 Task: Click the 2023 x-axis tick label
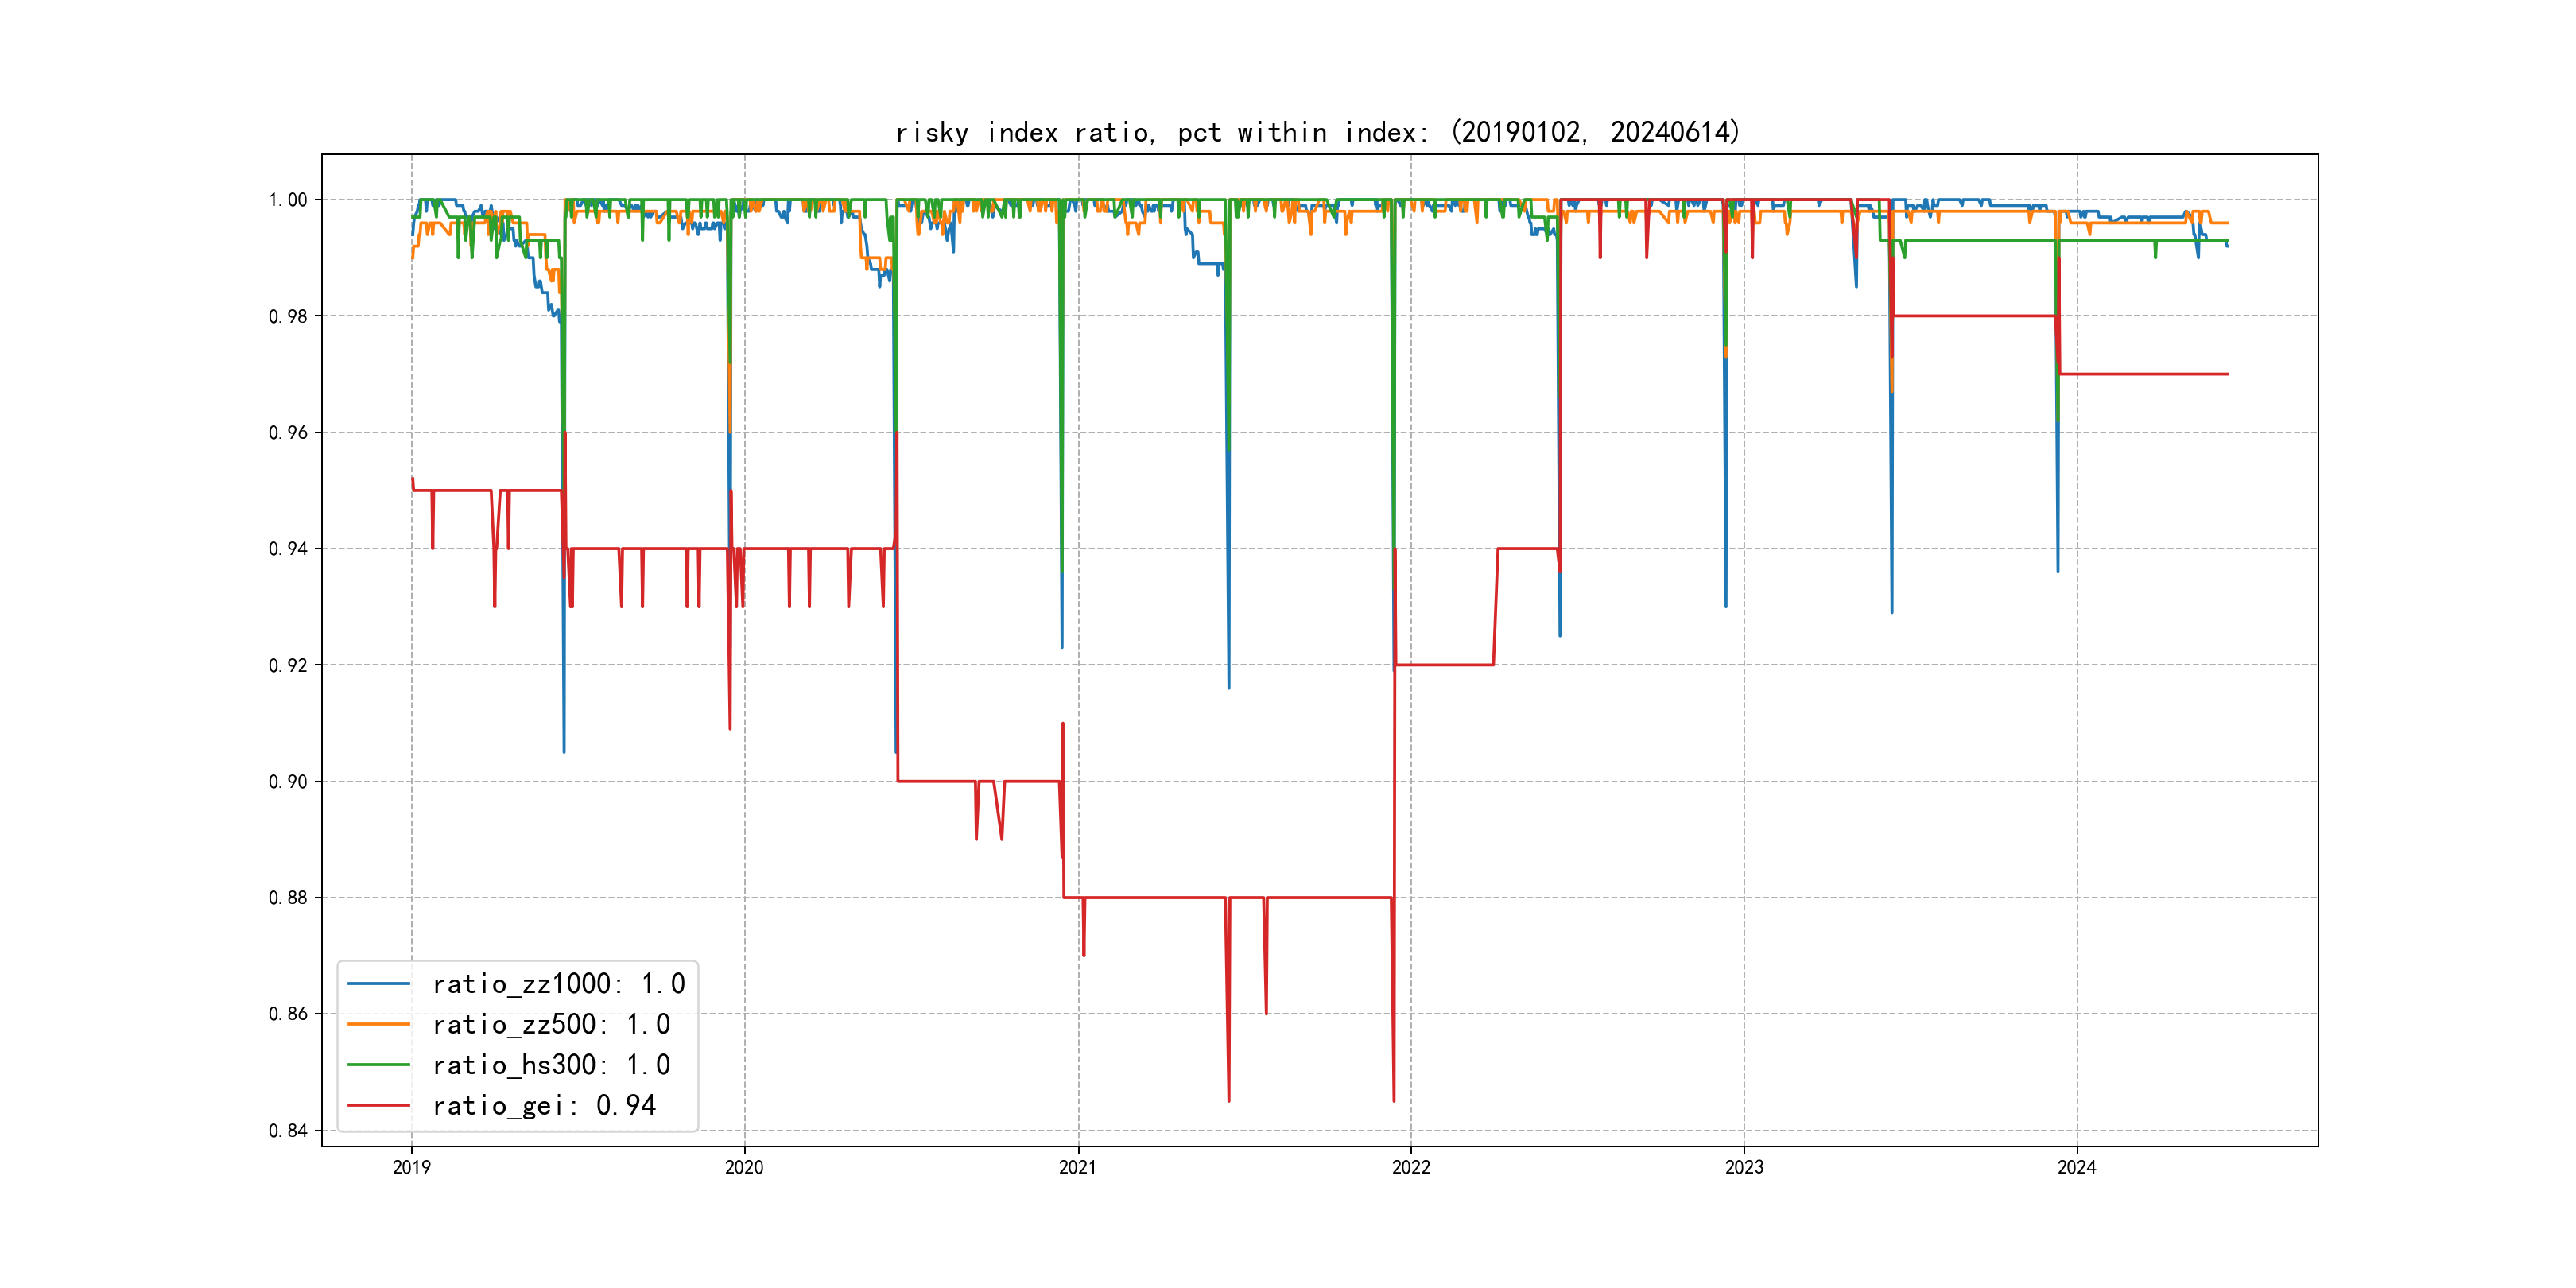(1744, 1167)
